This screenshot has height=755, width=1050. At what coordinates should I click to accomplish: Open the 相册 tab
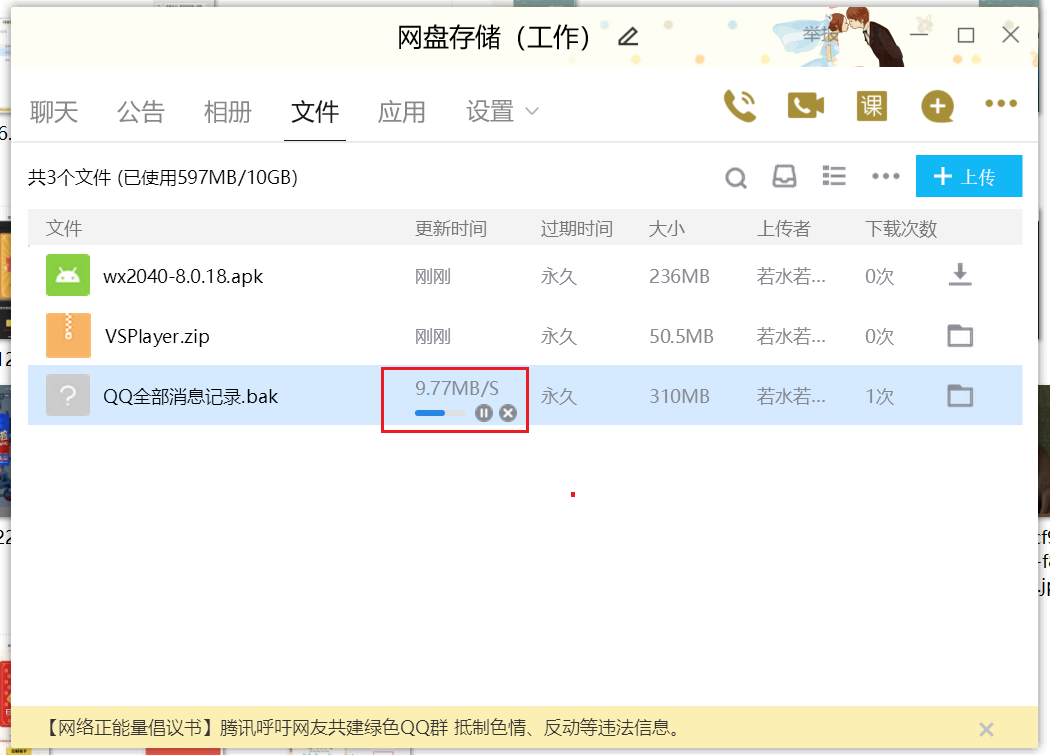pos(227,112)
